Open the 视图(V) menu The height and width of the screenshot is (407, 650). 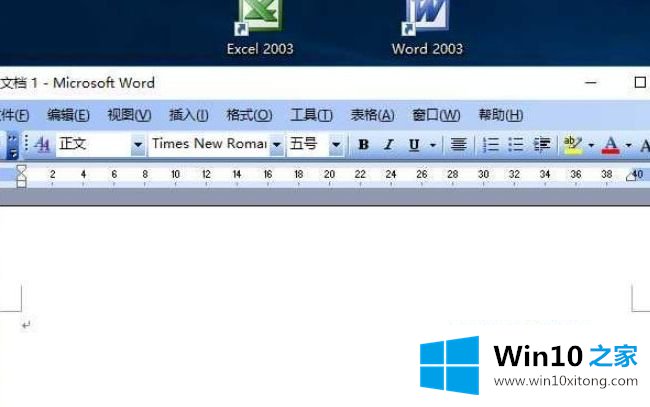(129, 115)
